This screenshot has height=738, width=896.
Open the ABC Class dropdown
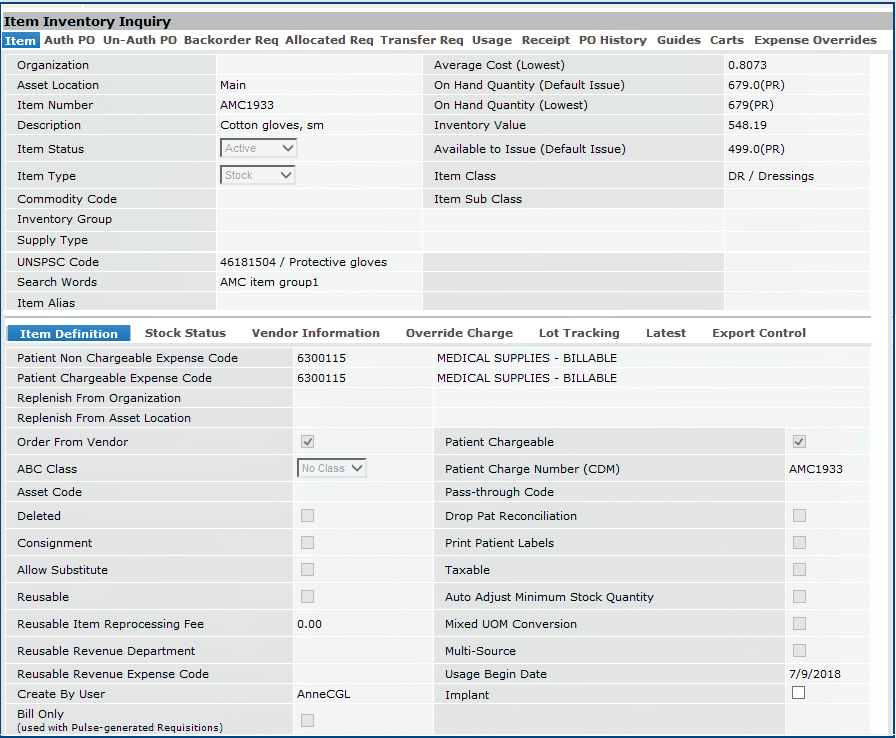332,468
